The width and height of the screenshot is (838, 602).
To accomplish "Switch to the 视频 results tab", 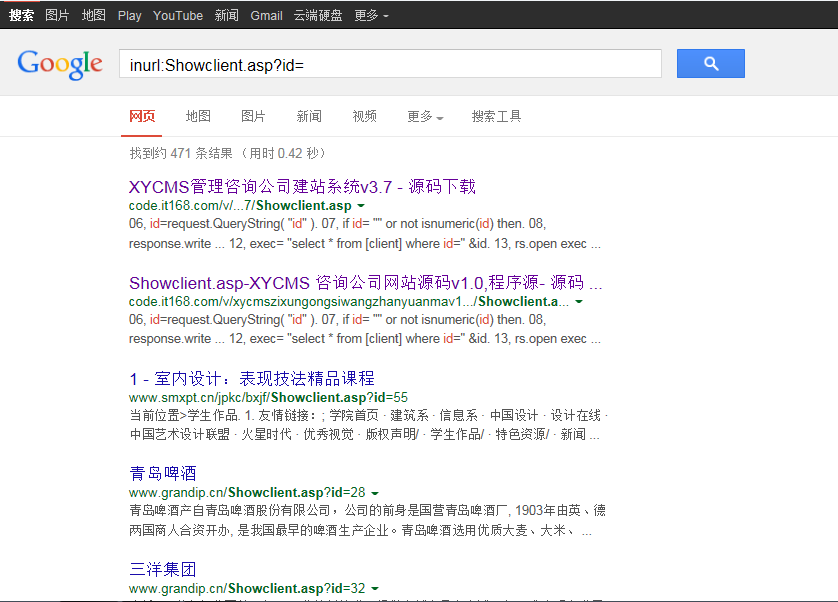I will 364,116.
